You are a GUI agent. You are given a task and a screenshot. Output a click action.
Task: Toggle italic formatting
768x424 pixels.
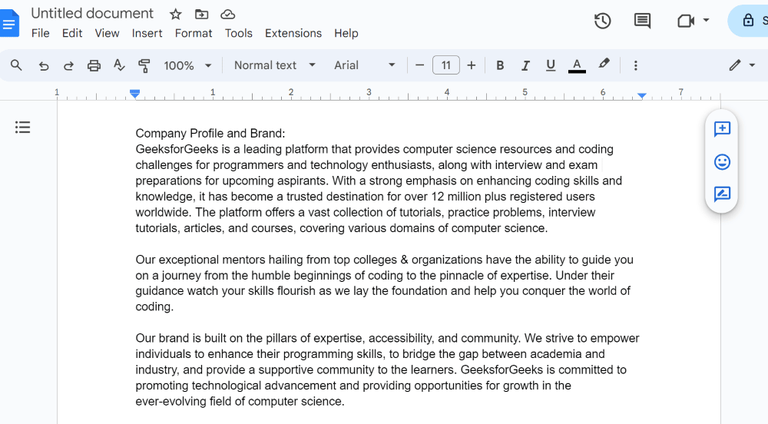pos(526,65)
